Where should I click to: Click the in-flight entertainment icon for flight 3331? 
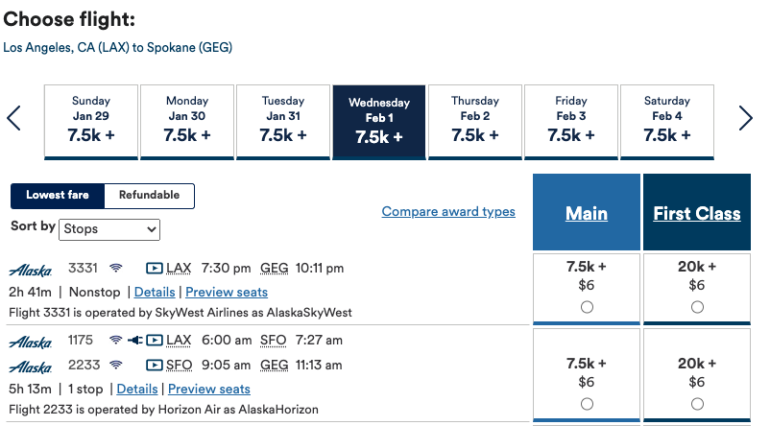tap(154, 268)
